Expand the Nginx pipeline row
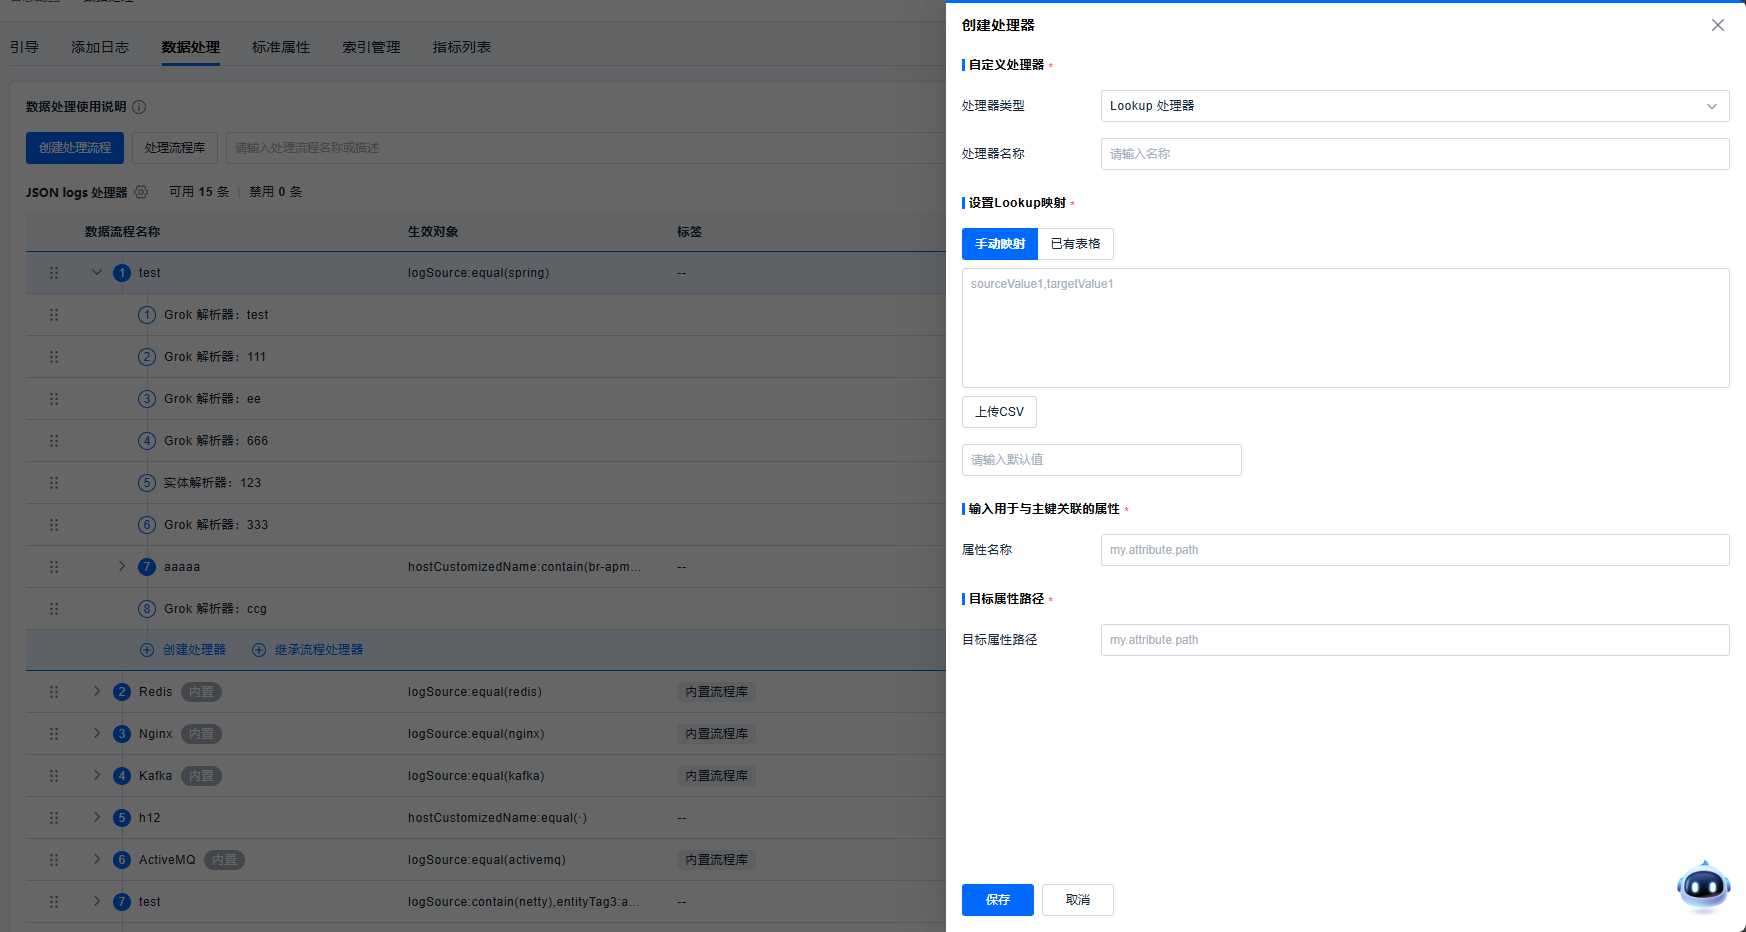The image size is (1746, 932). click(97, 734)
